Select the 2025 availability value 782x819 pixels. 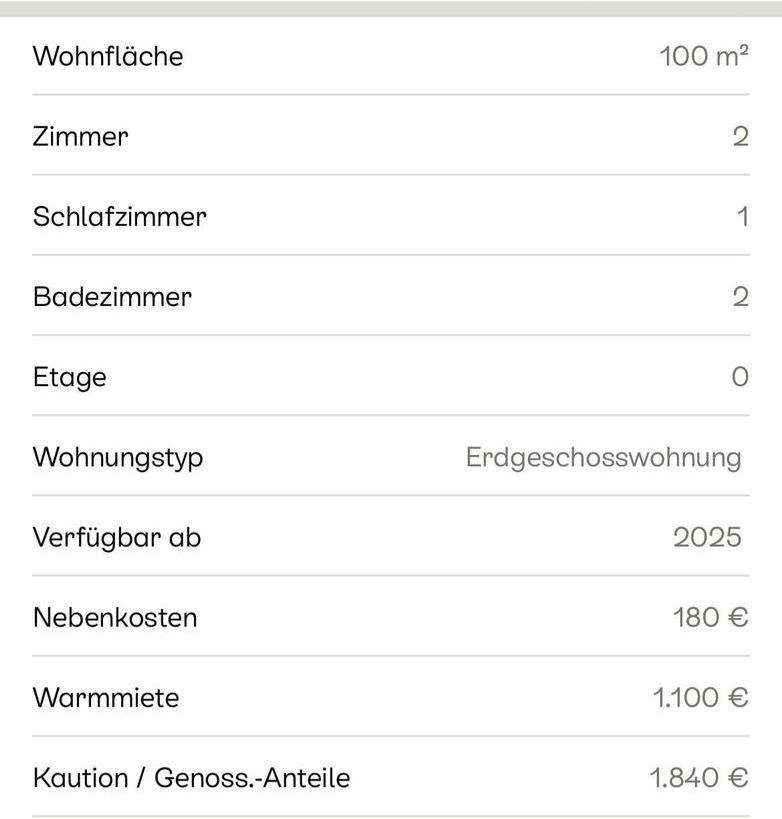[707, 537]
